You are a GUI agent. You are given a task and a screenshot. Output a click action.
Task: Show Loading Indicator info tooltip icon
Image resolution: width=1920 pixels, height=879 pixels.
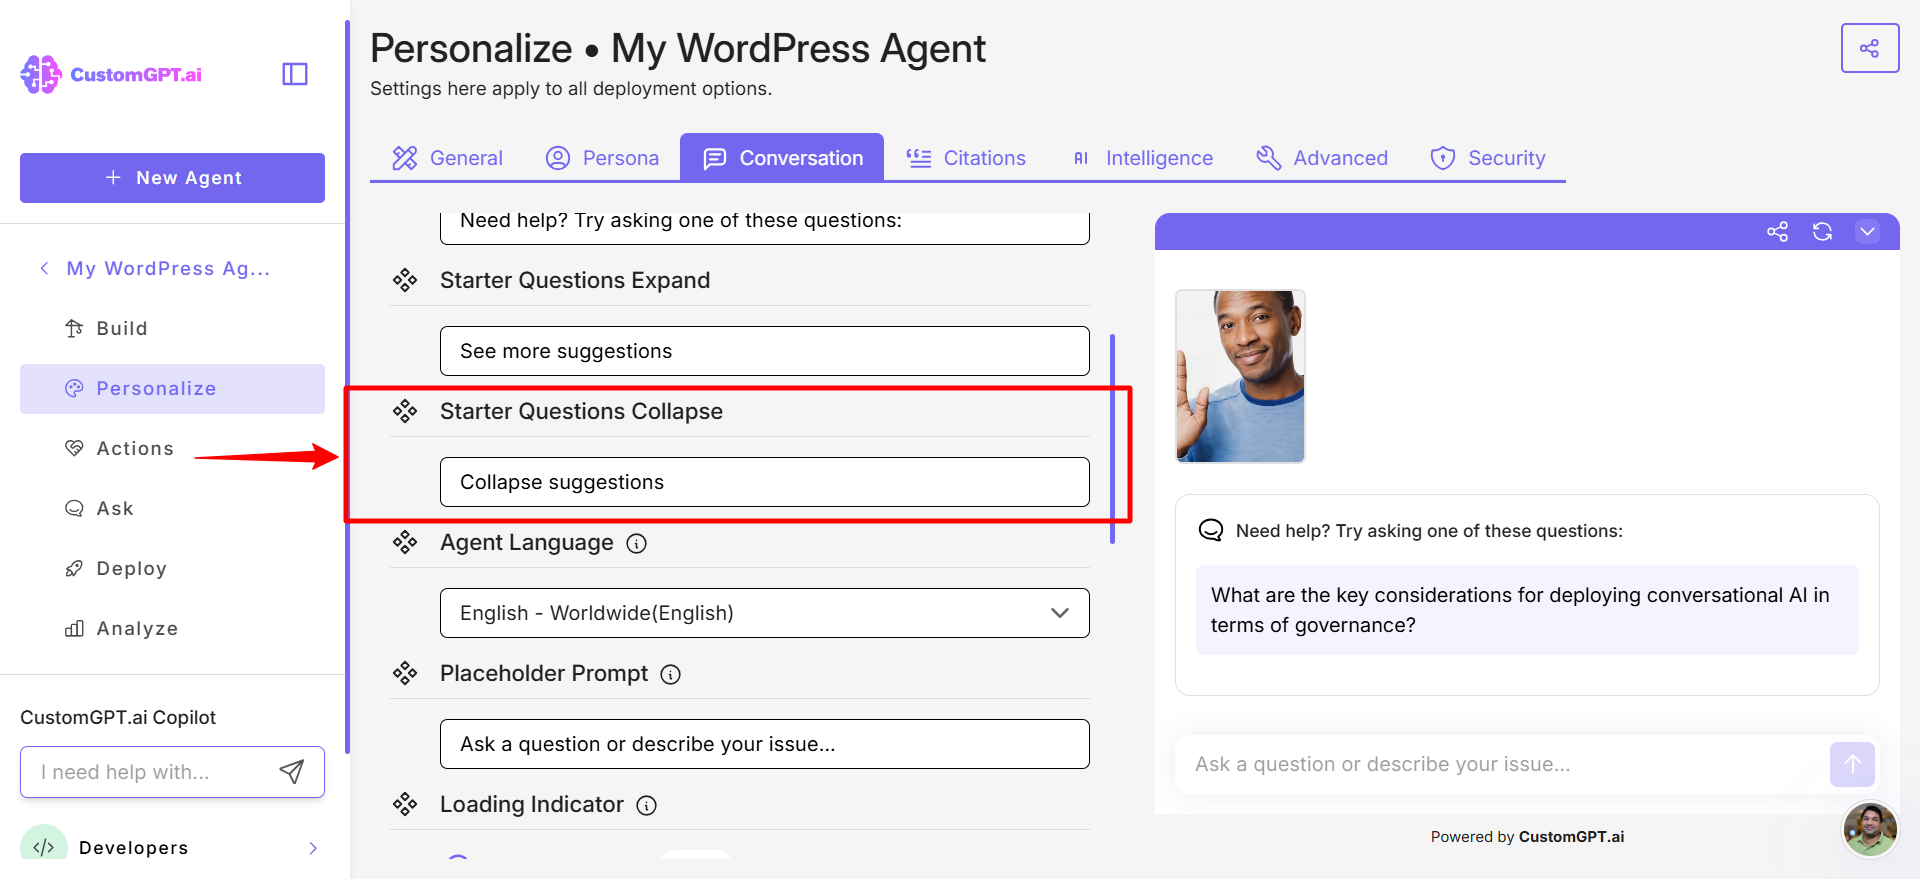647,805
